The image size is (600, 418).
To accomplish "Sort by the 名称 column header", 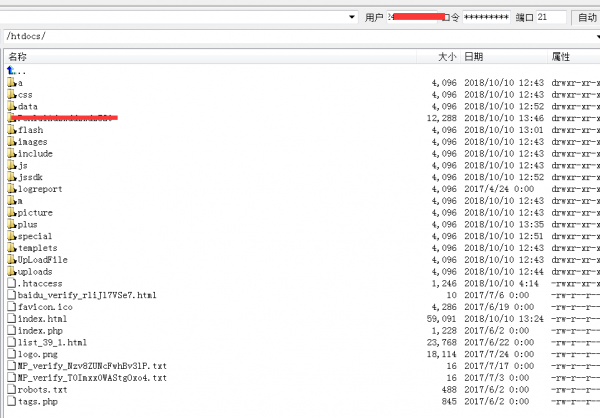I will tap(18, 57).
